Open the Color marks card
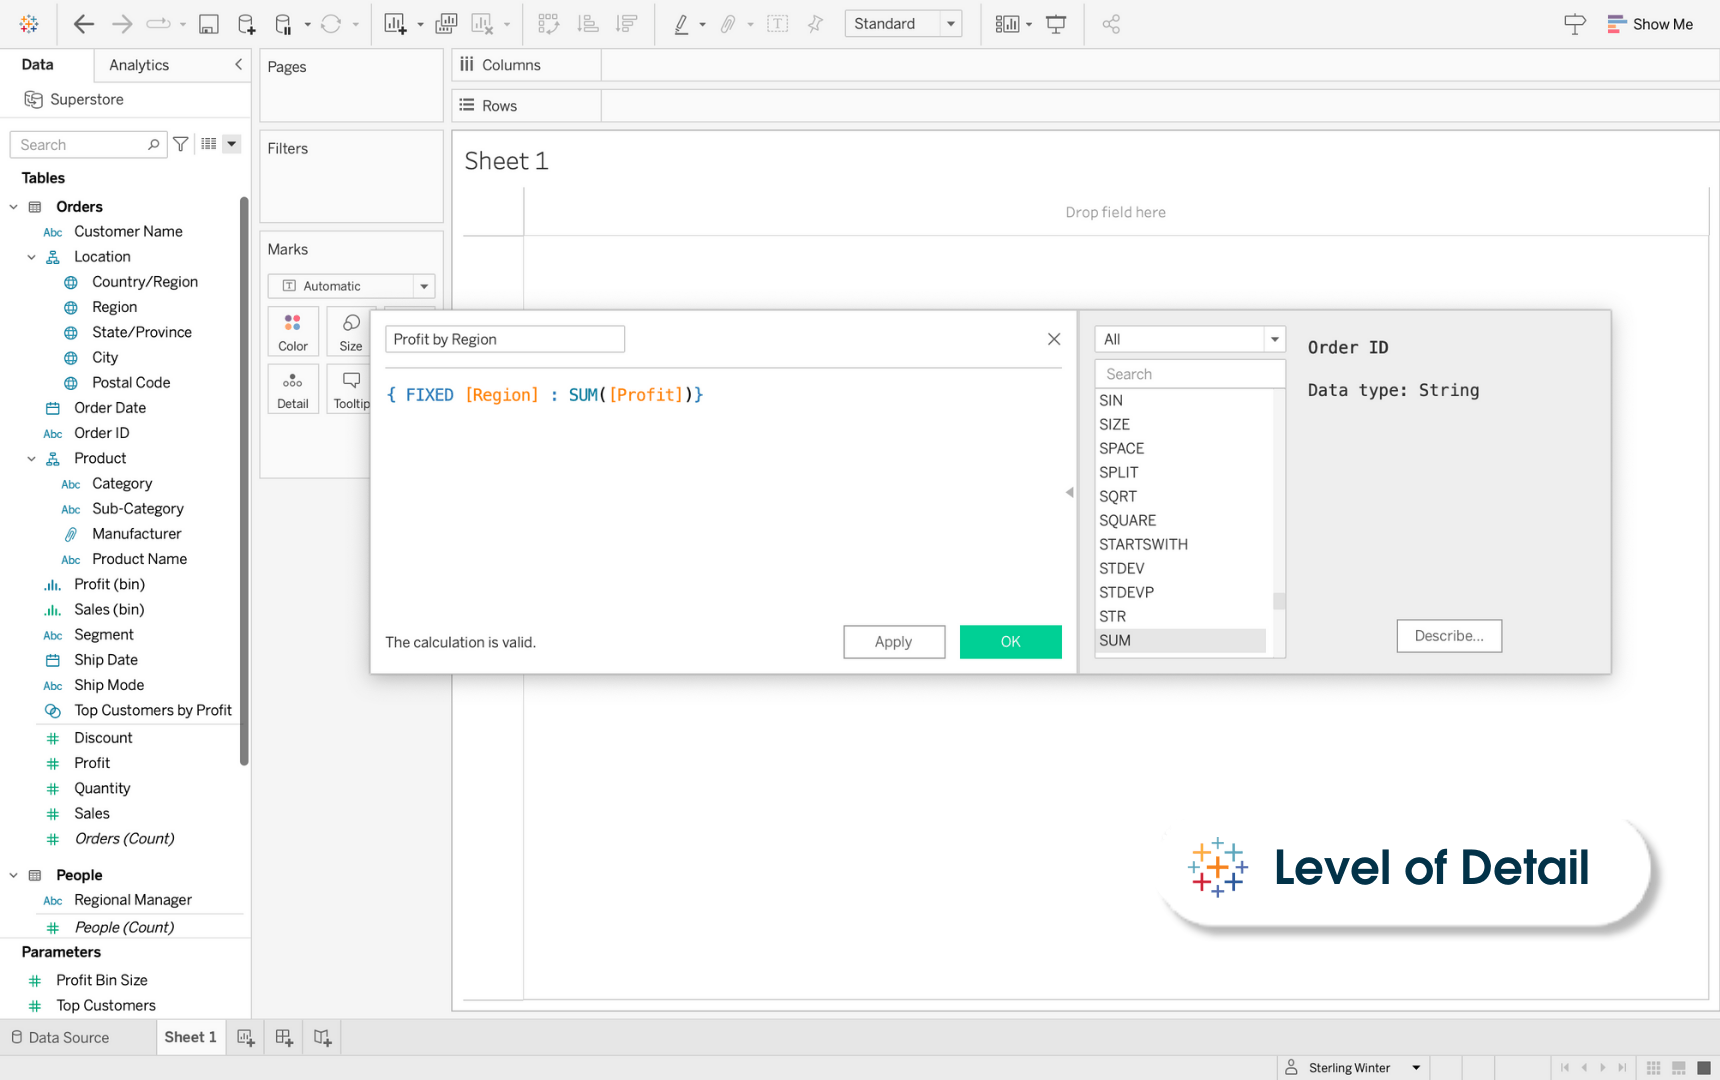Image resolution: width=1720 pixels, height=1080 pixels. 292,331
